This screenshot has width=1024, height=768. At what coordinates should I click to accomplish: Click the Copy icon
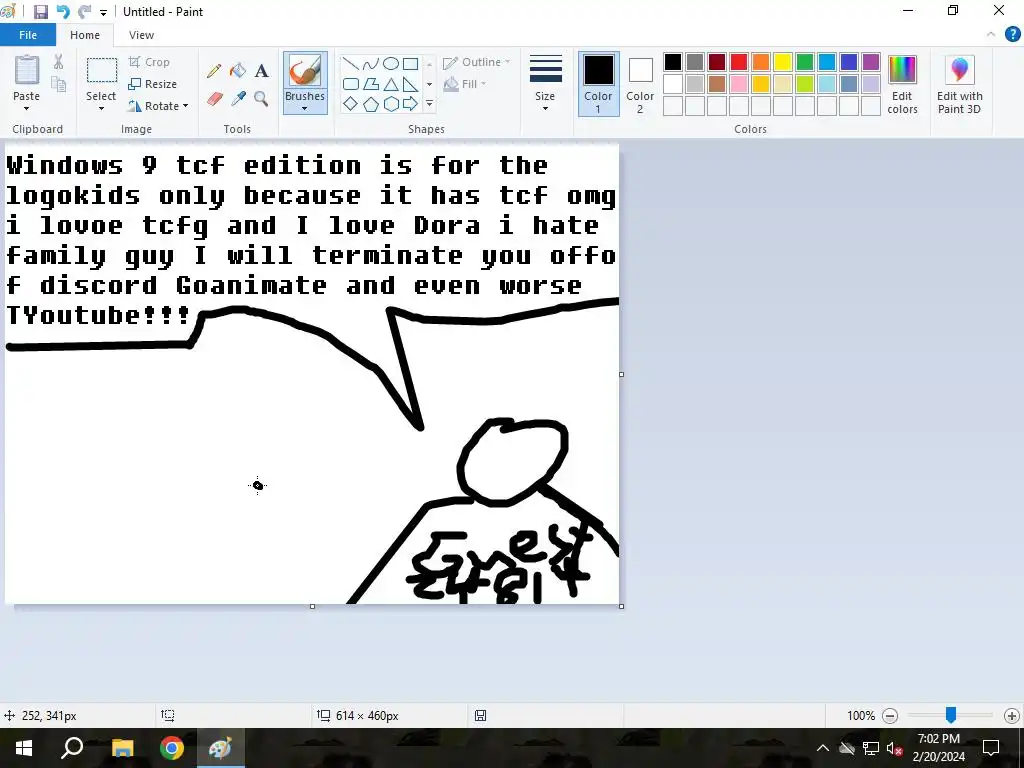point(59,84)
